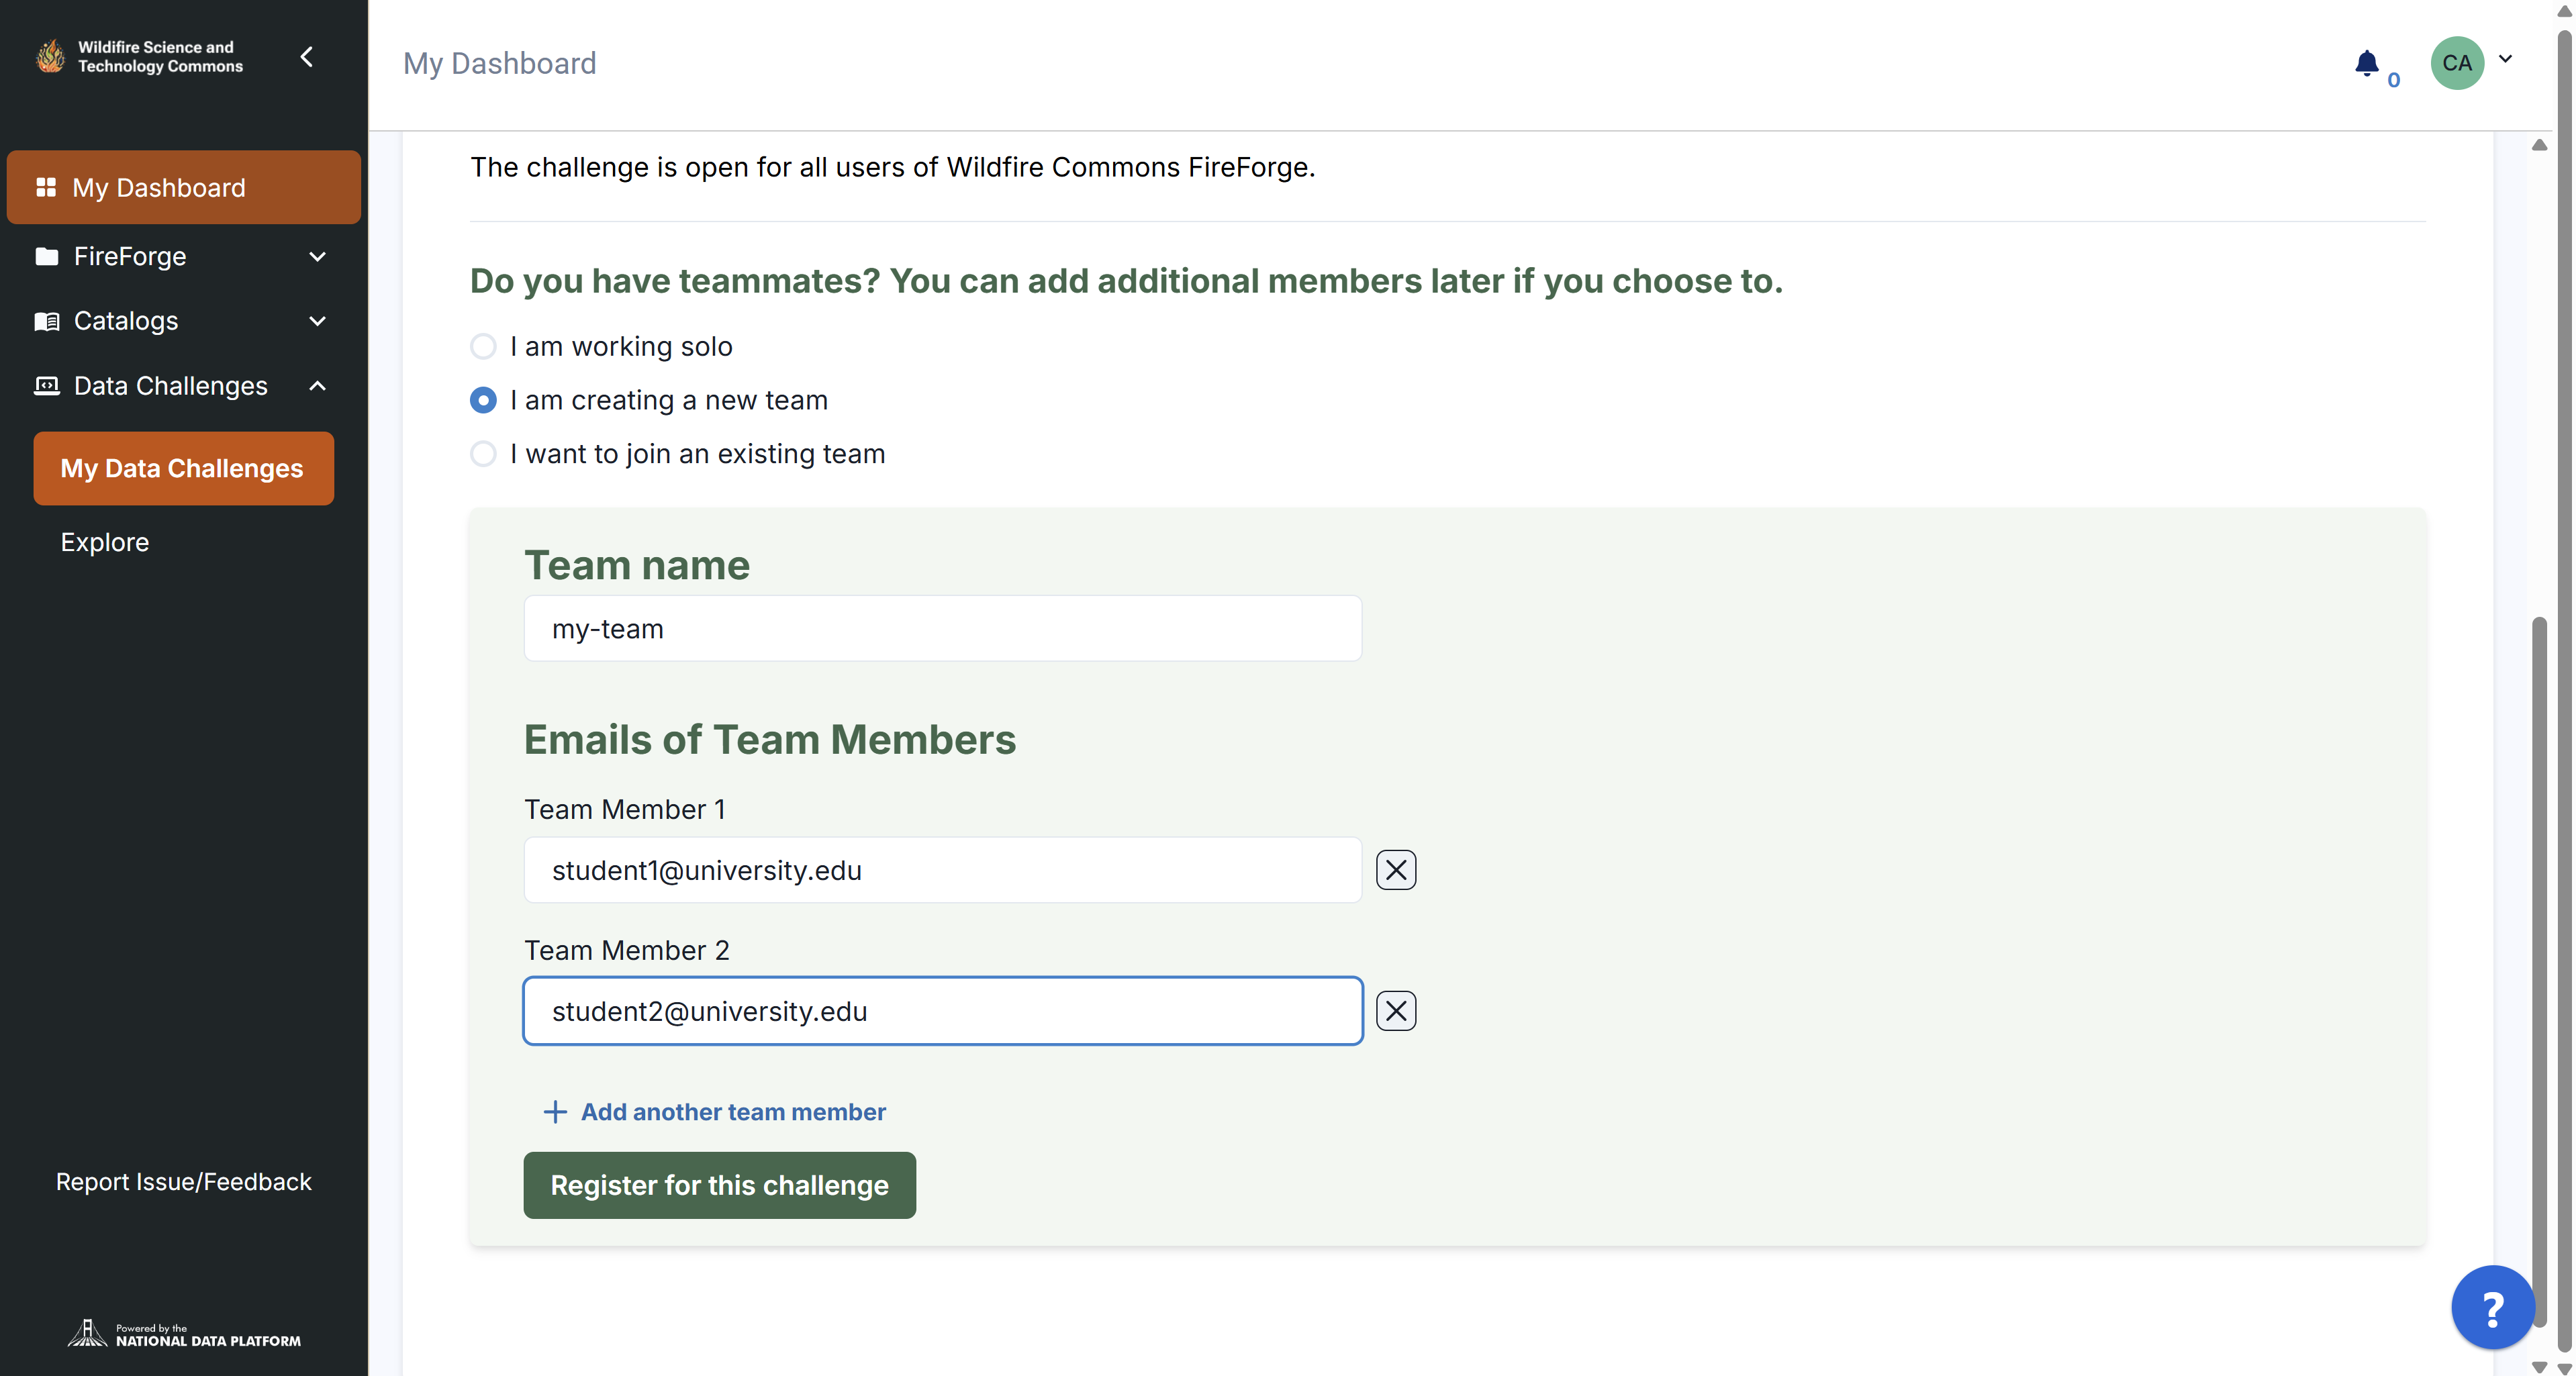This screenshot has width=2576, height=1376.
Task: Open the user account dropdown chevron
Action: (2505, 58)
